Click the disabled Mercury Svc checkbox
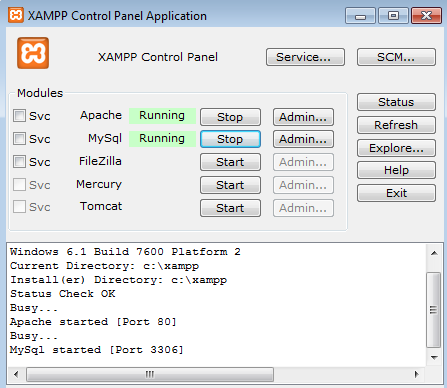Screen dimensions: 447x388 click(19, 184)
